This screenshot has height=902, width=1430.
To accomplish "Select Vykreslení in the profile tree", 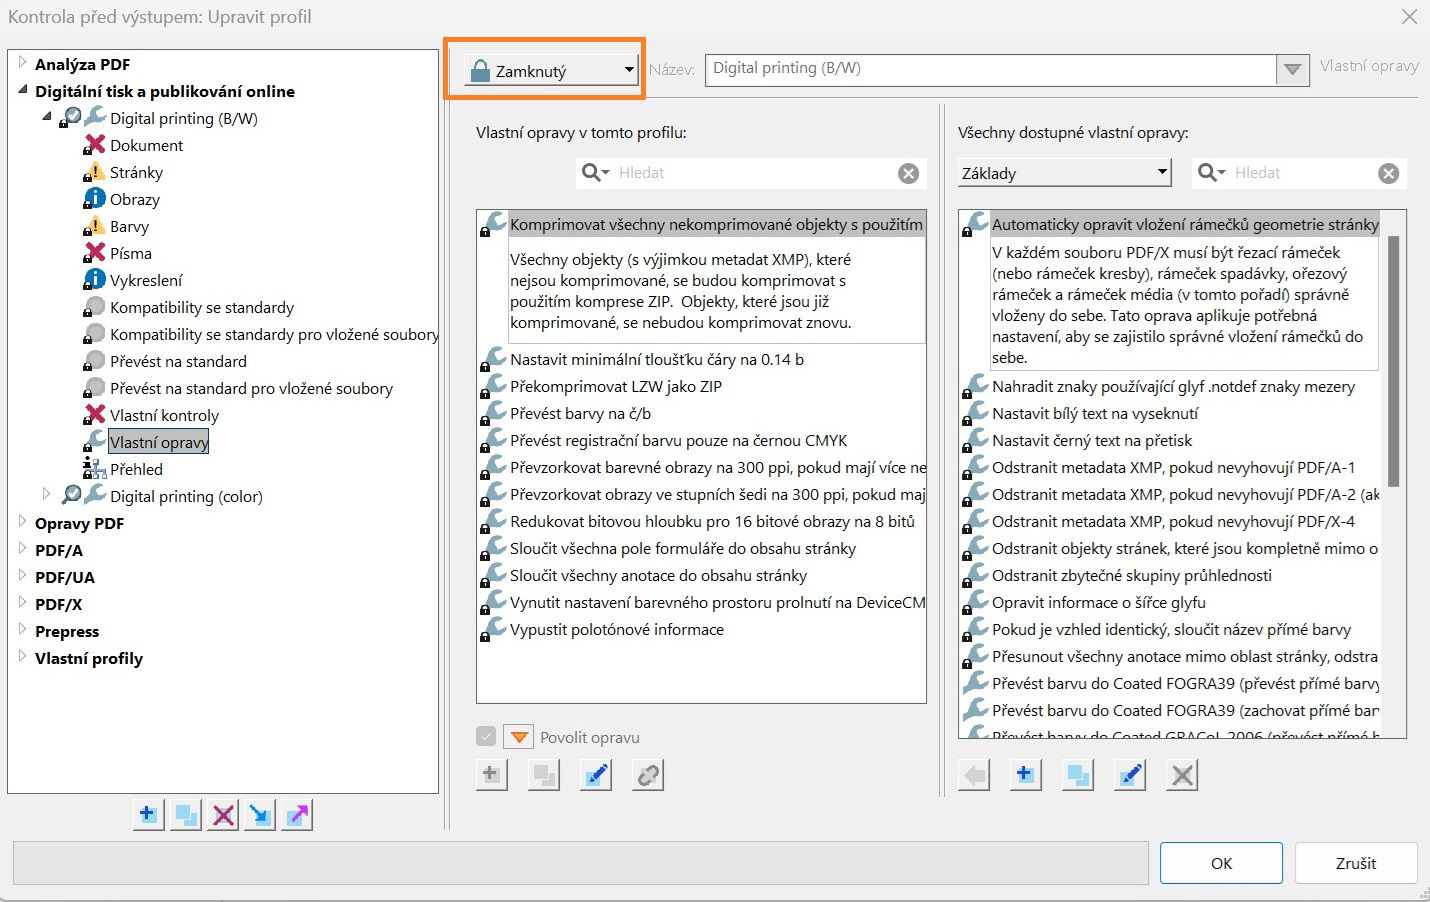I will point(146,280).
